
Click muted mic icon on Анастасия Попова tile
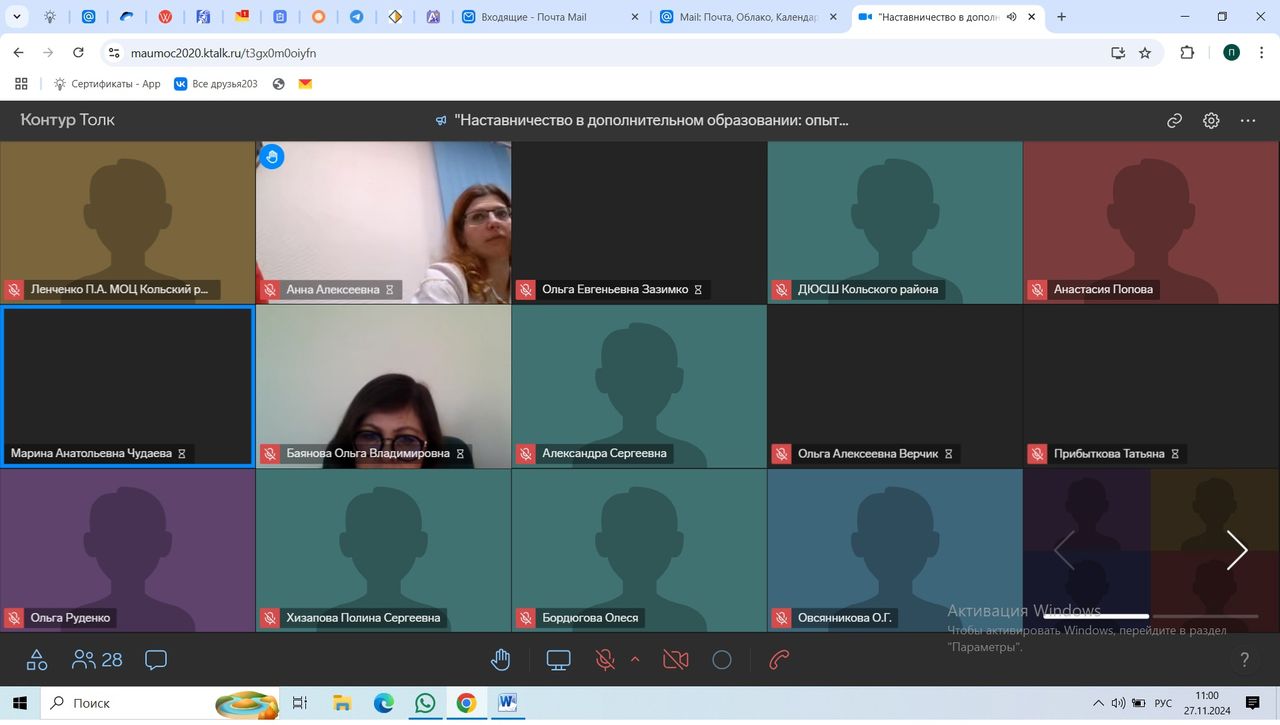pos(1037,290)
